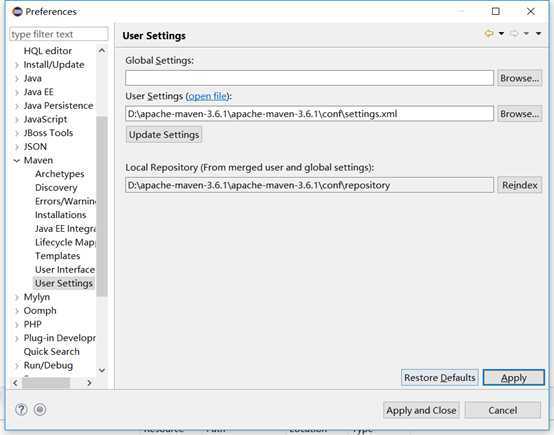Collapse the Maven tree node

pyautogui.click(x=17, y=160)
